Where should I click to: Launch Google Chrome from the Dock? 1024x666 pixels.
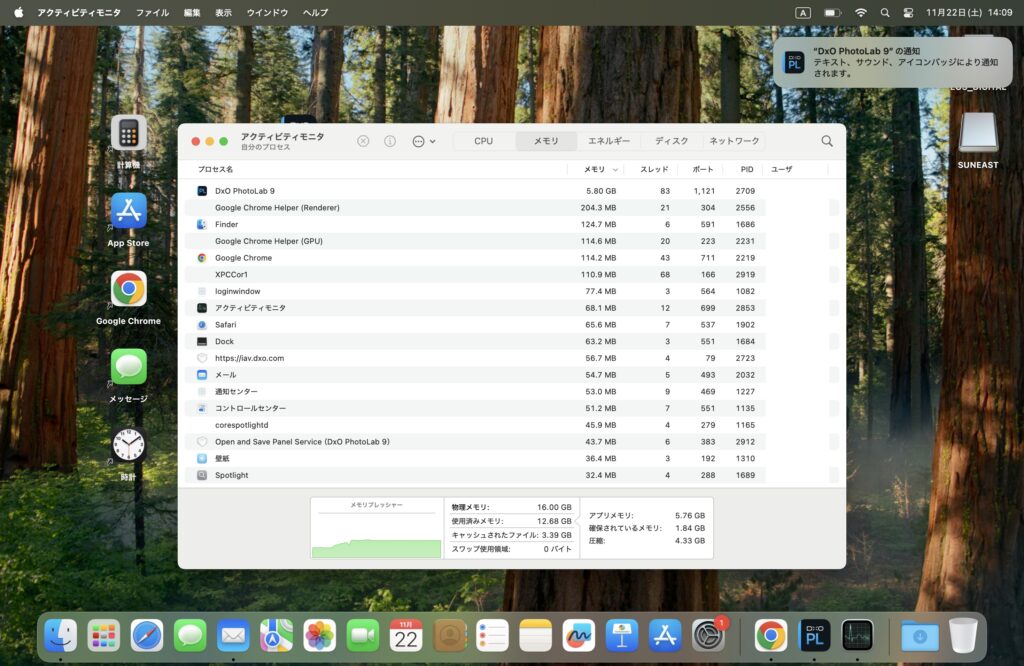(770, 635)
